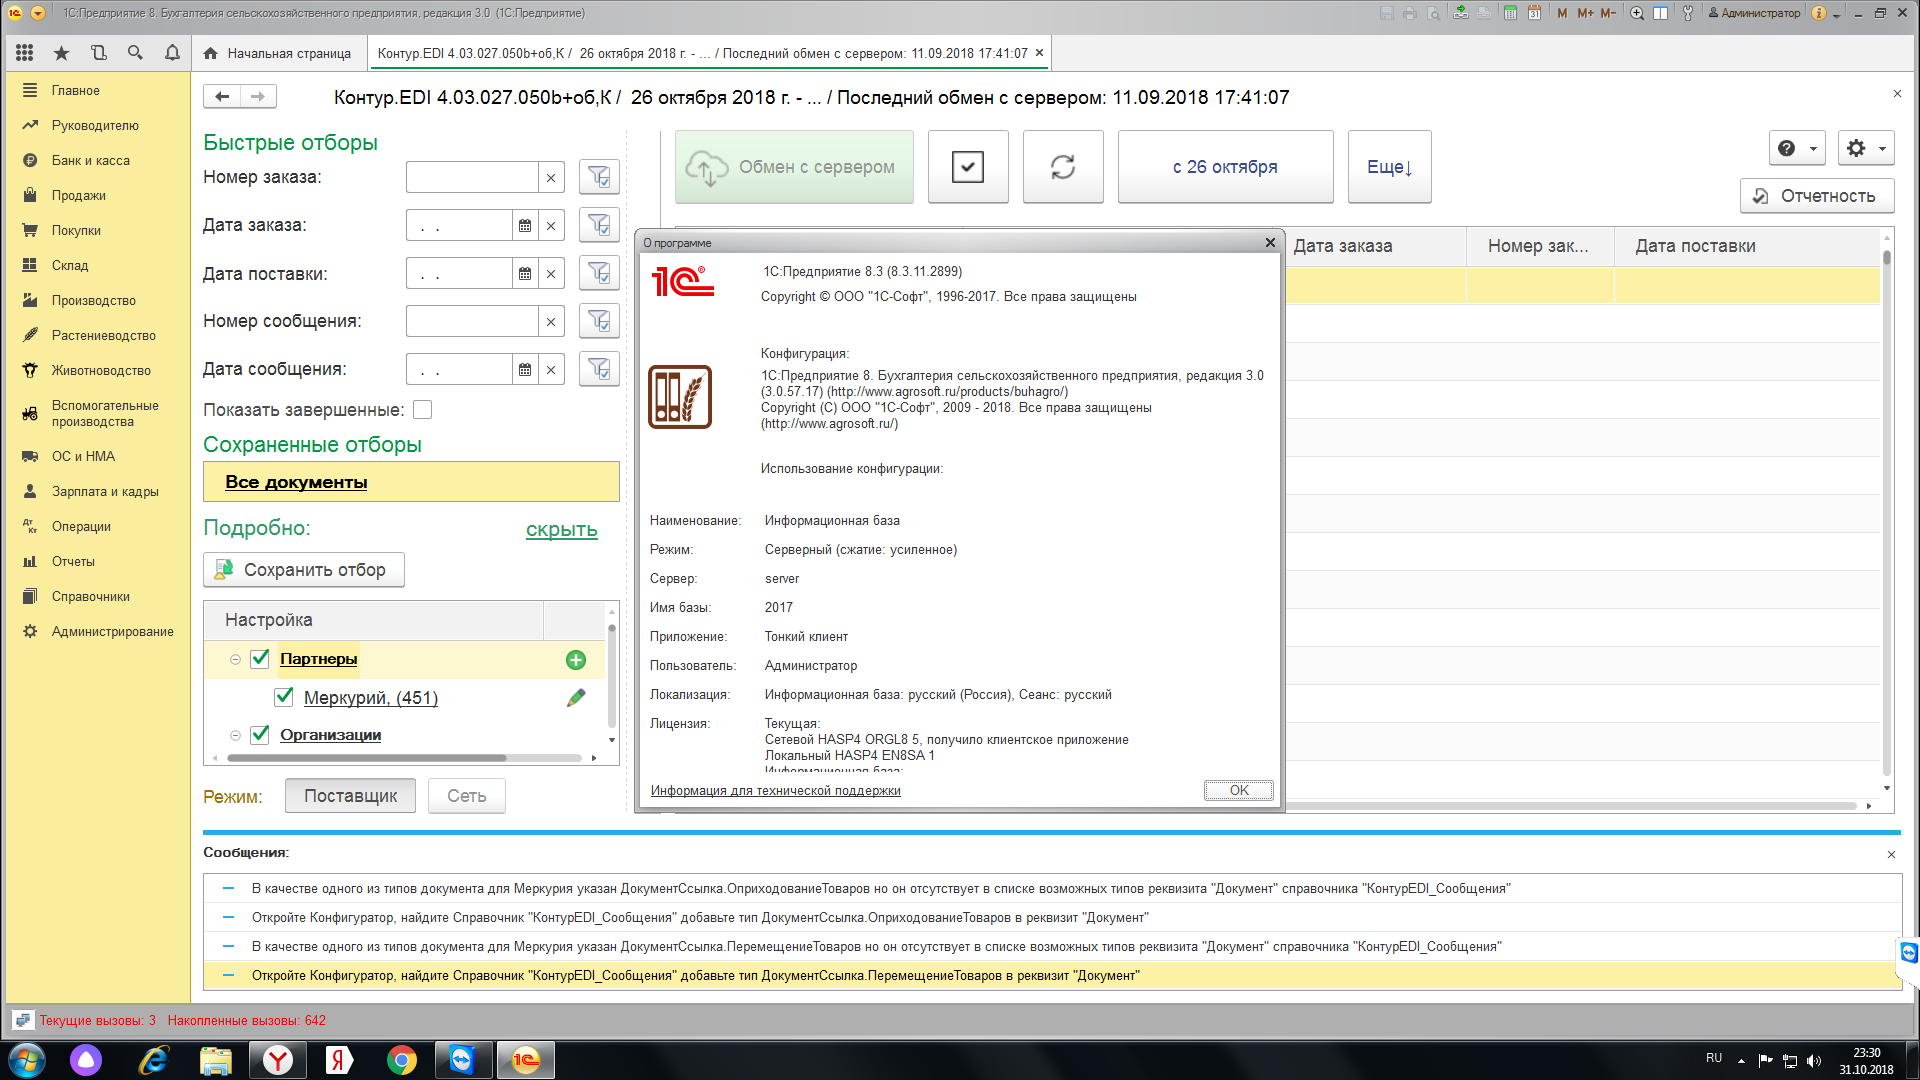This screenshot has width=1920, height=1080.
Task: Apply filter icon next to Номер заказа
Action: point(599,177)
